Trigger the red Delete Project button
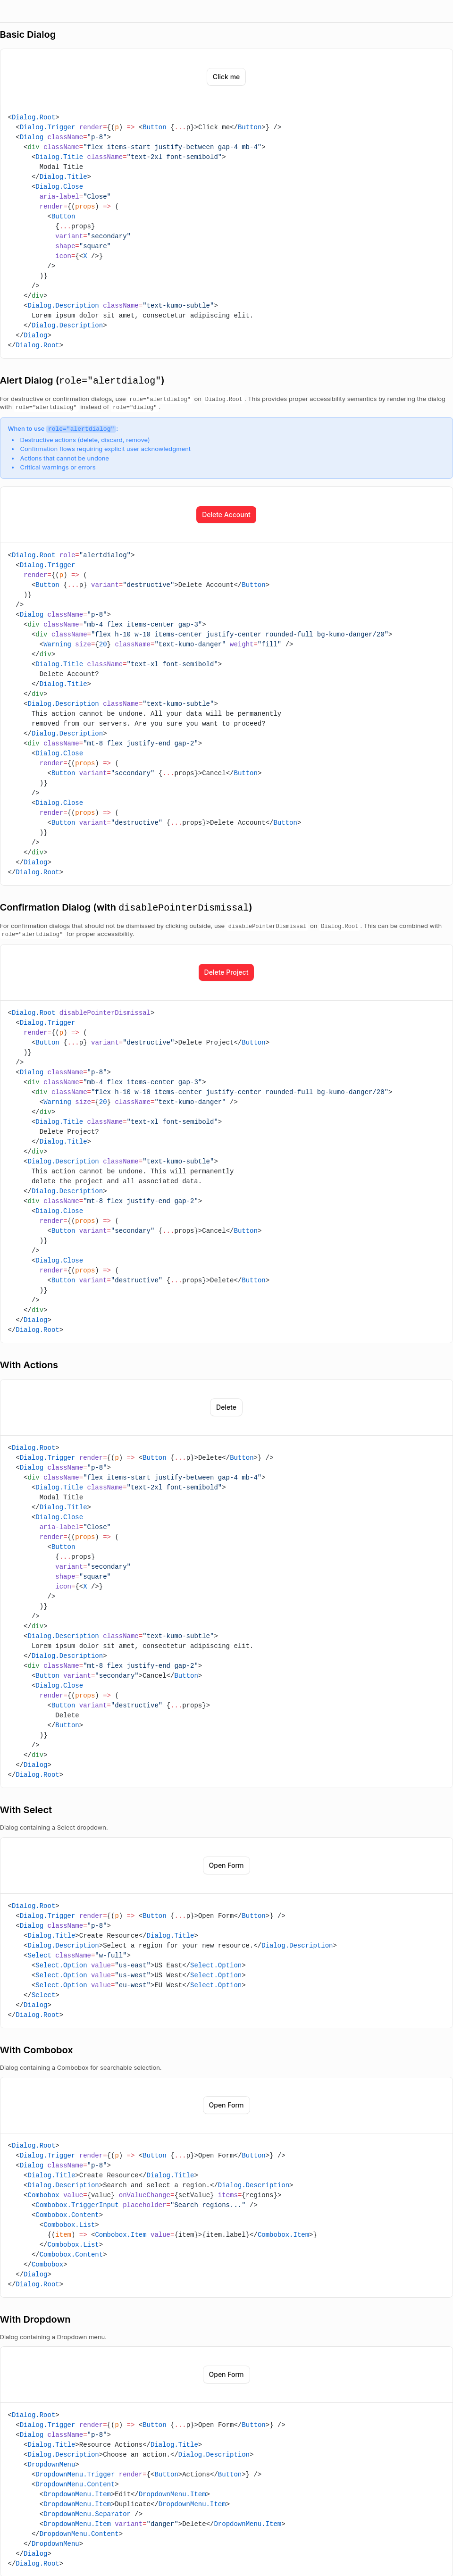Image resolution: width=453 pixels, height=2576 pixels. pyautogui.click(x=226, y=972)
